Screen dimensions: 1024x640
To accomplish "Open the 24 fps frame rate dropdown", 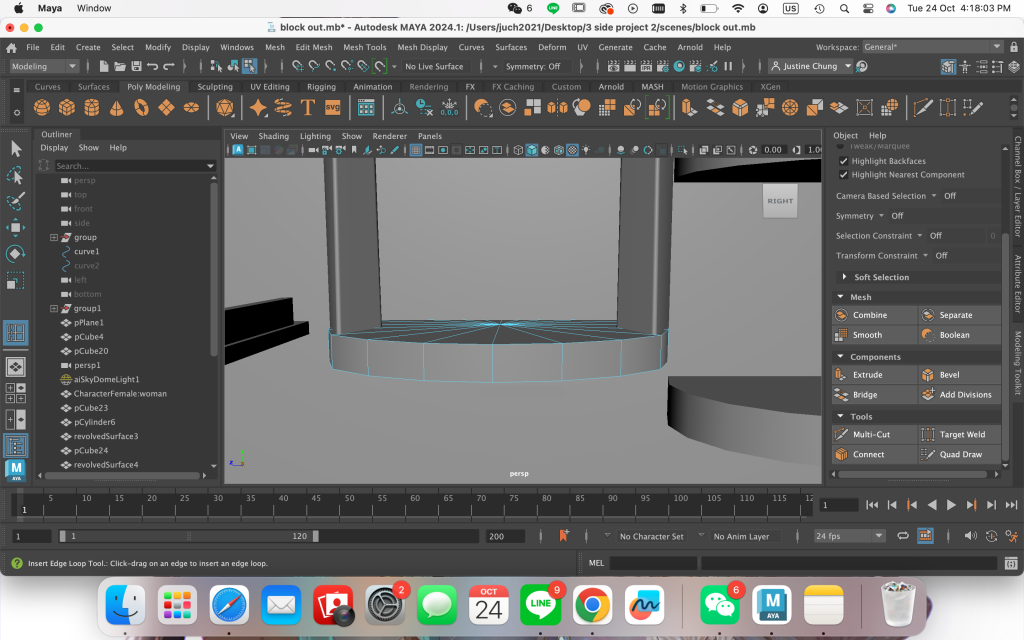I will click(x=849, y=536).
